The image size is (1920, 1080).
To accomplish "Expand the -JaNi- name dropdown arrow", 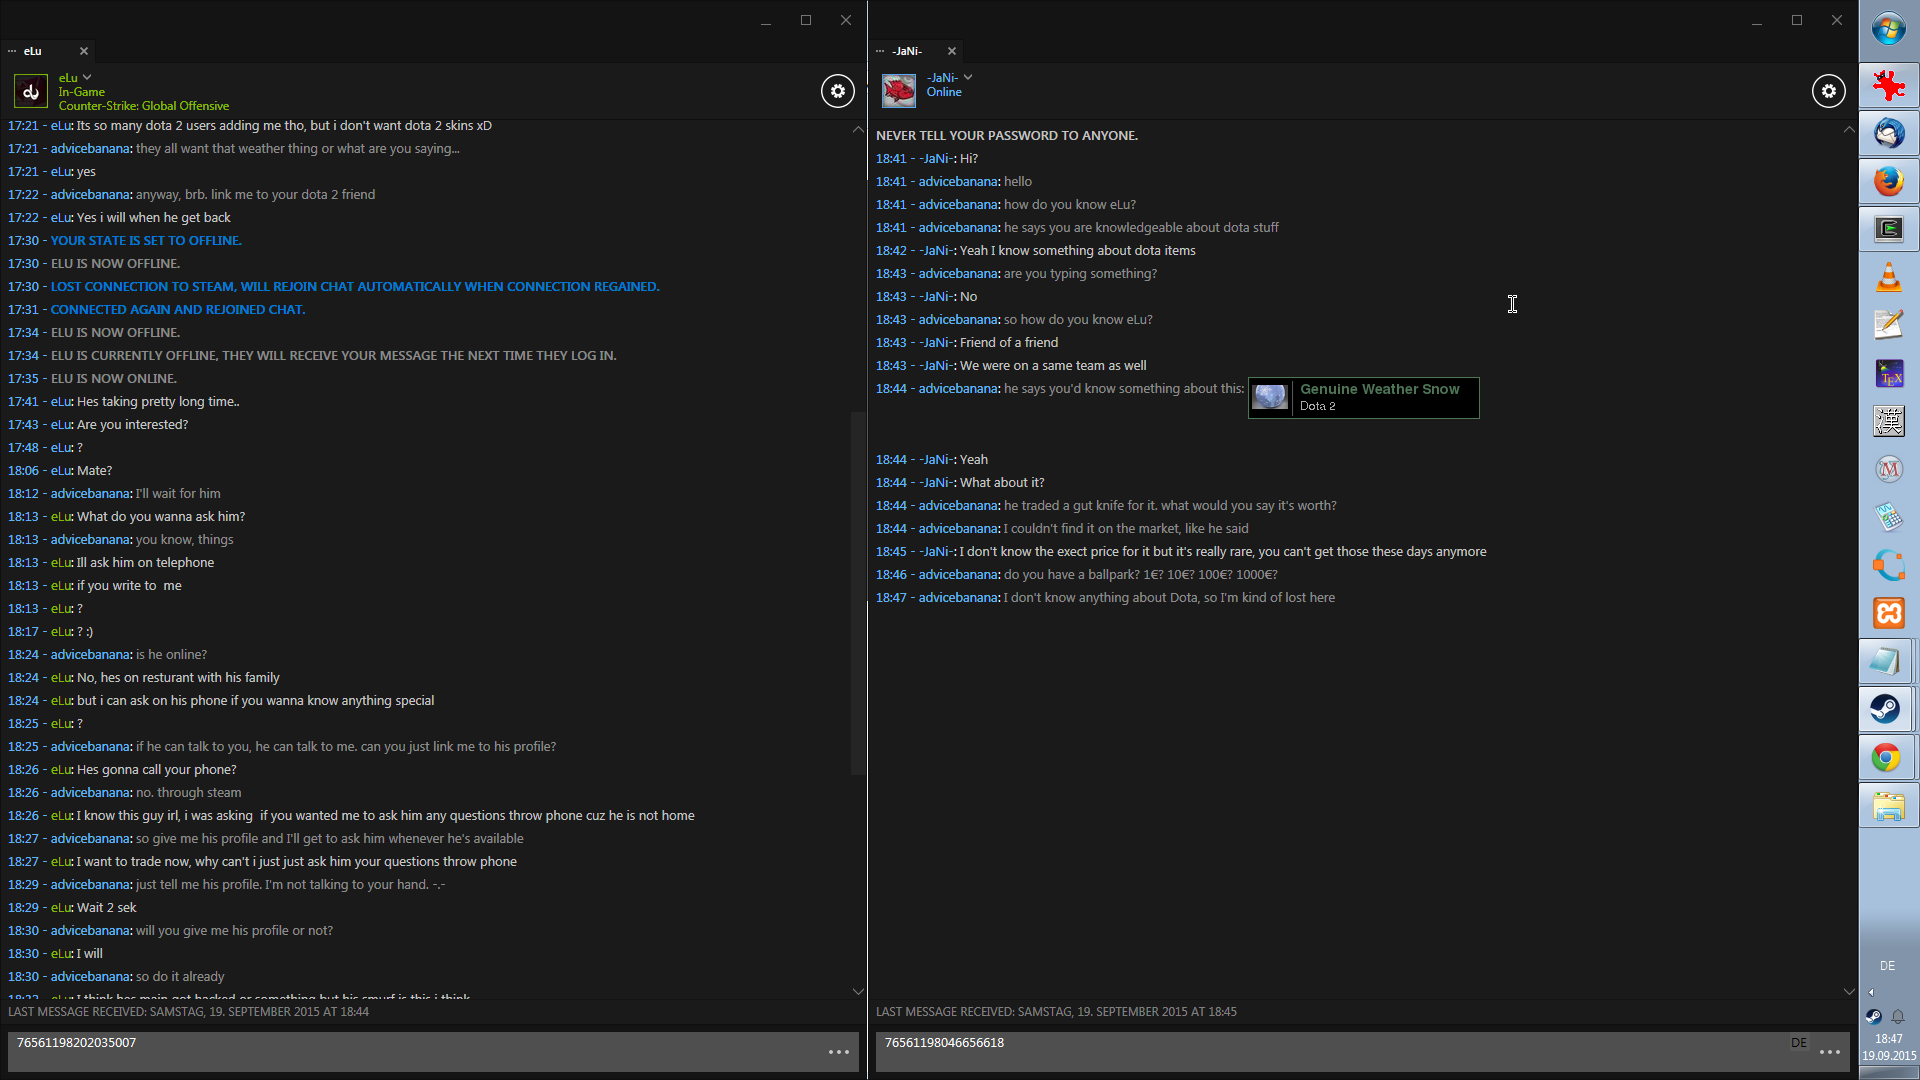I will [x=968, y=77].
